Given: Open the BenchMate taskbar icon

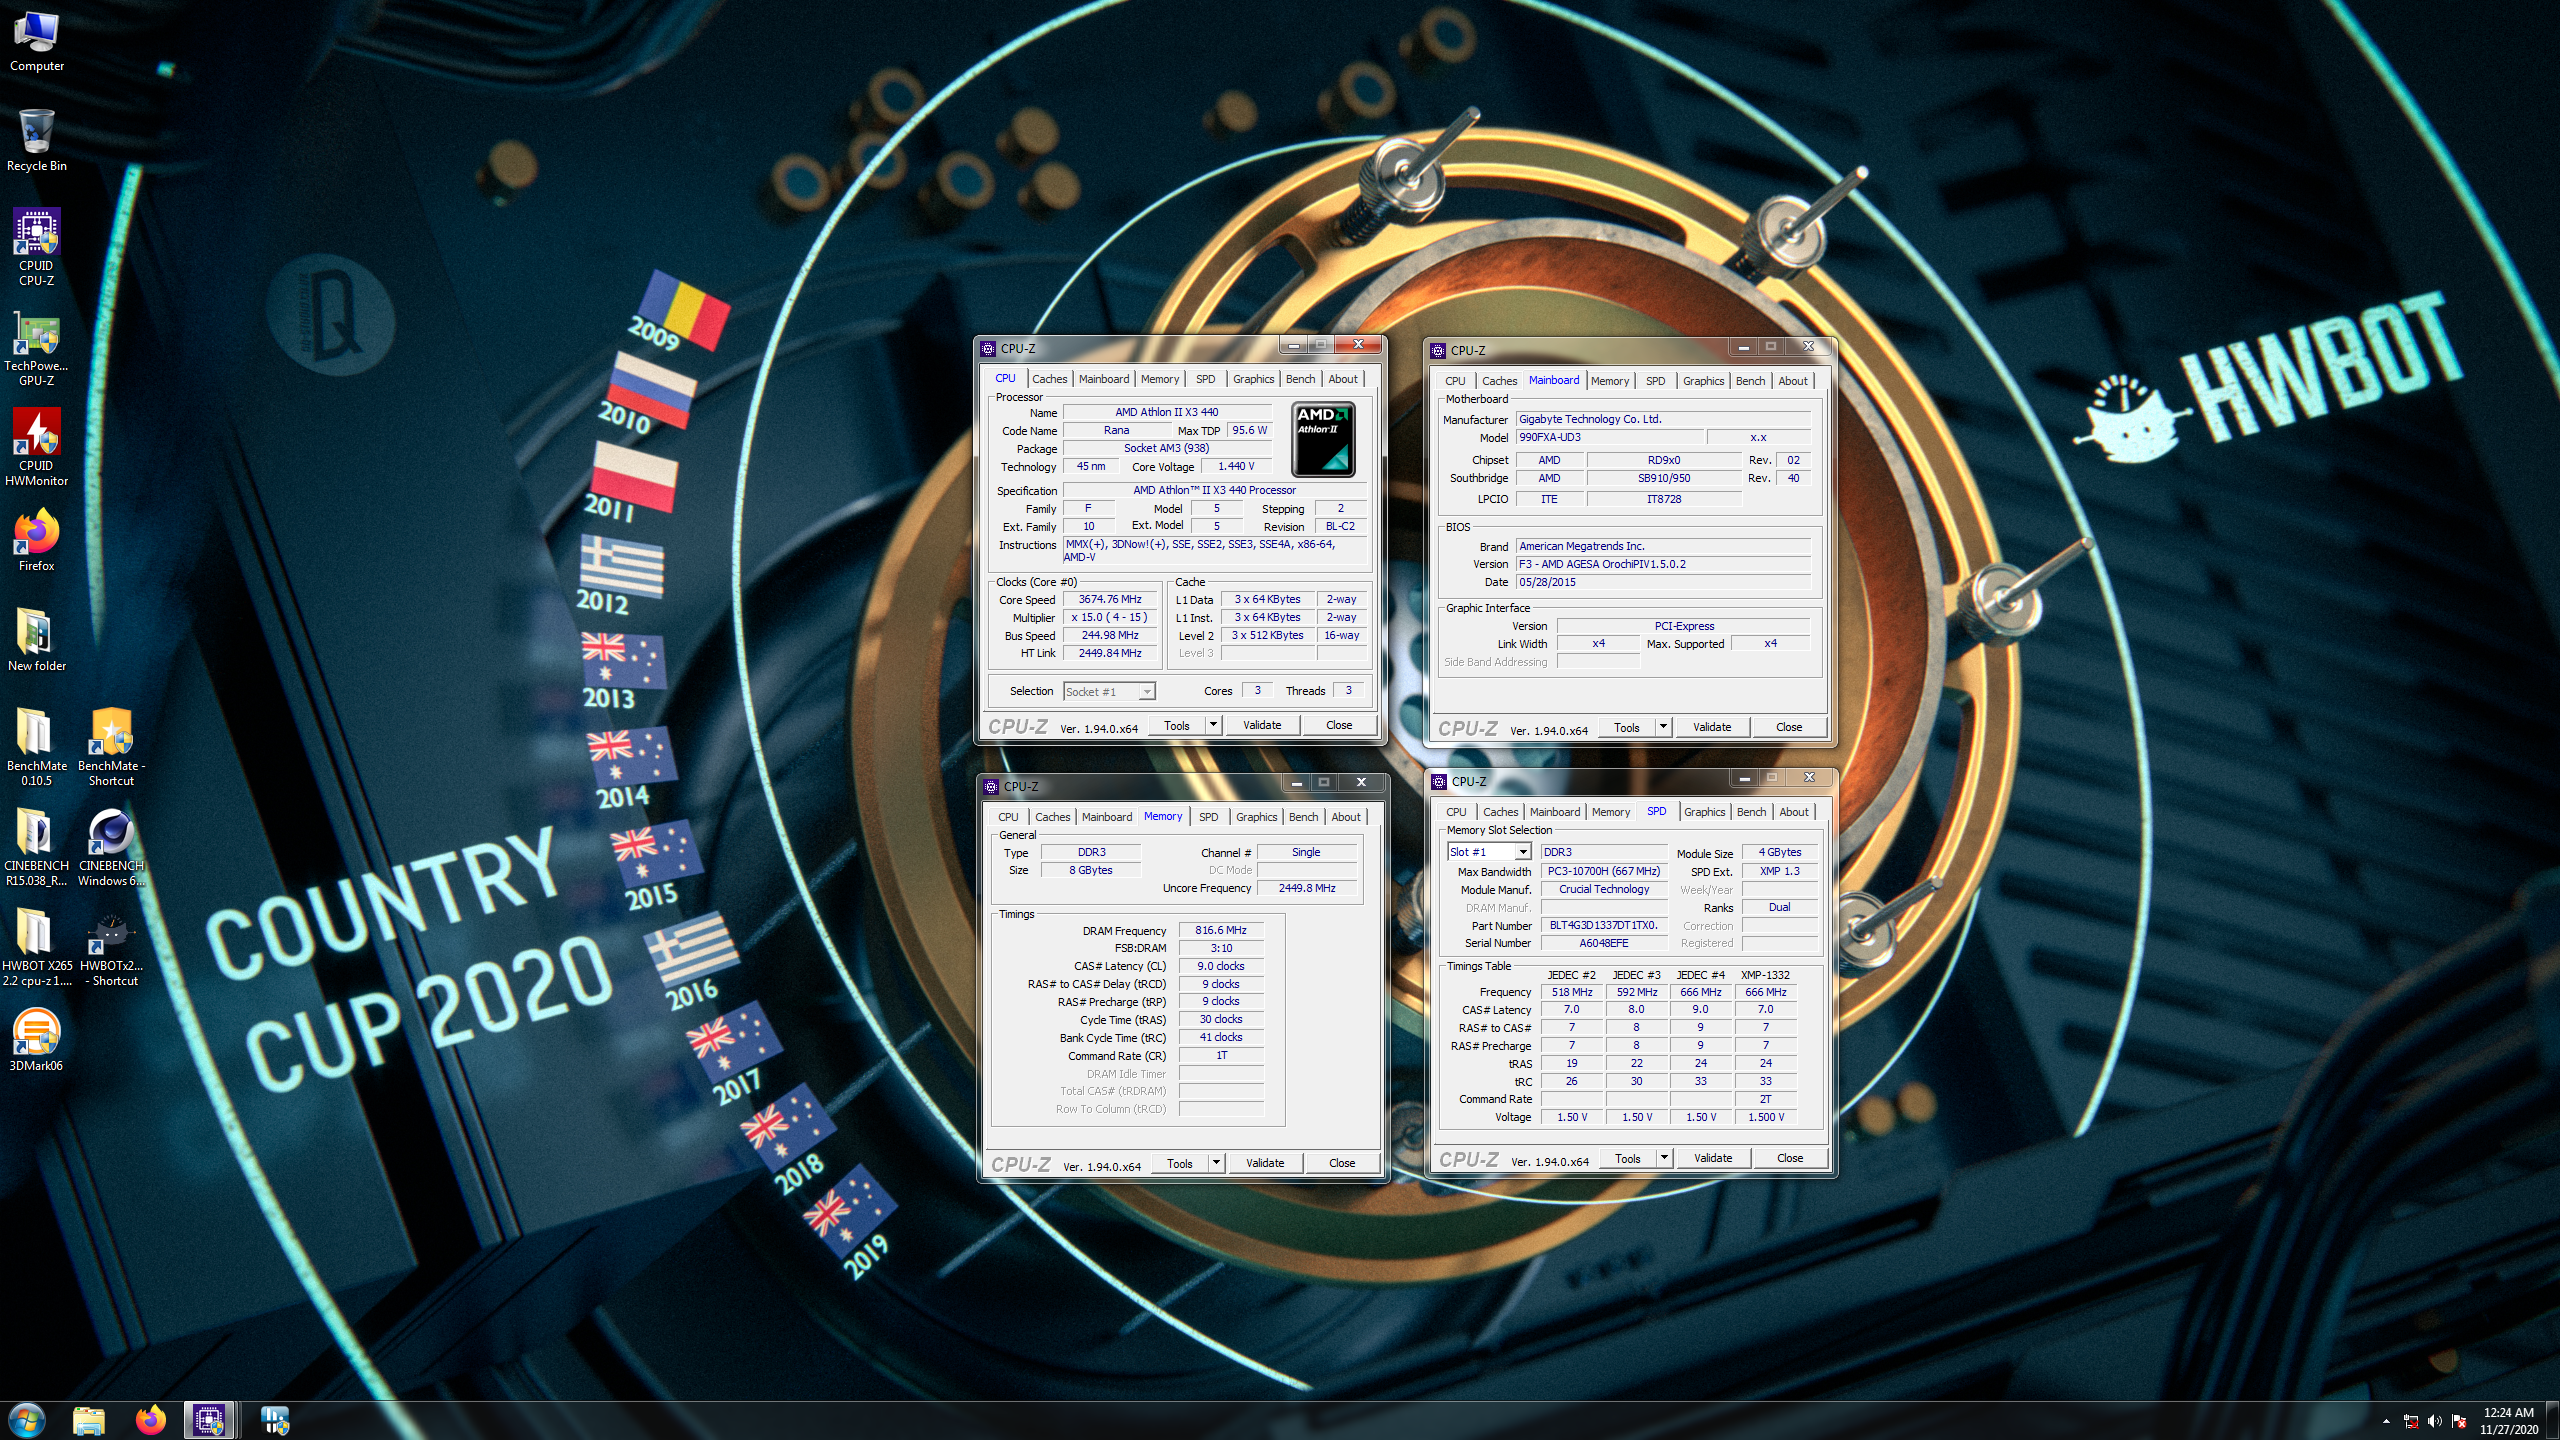Looking at the screenshot, I should coord(275,1420).
